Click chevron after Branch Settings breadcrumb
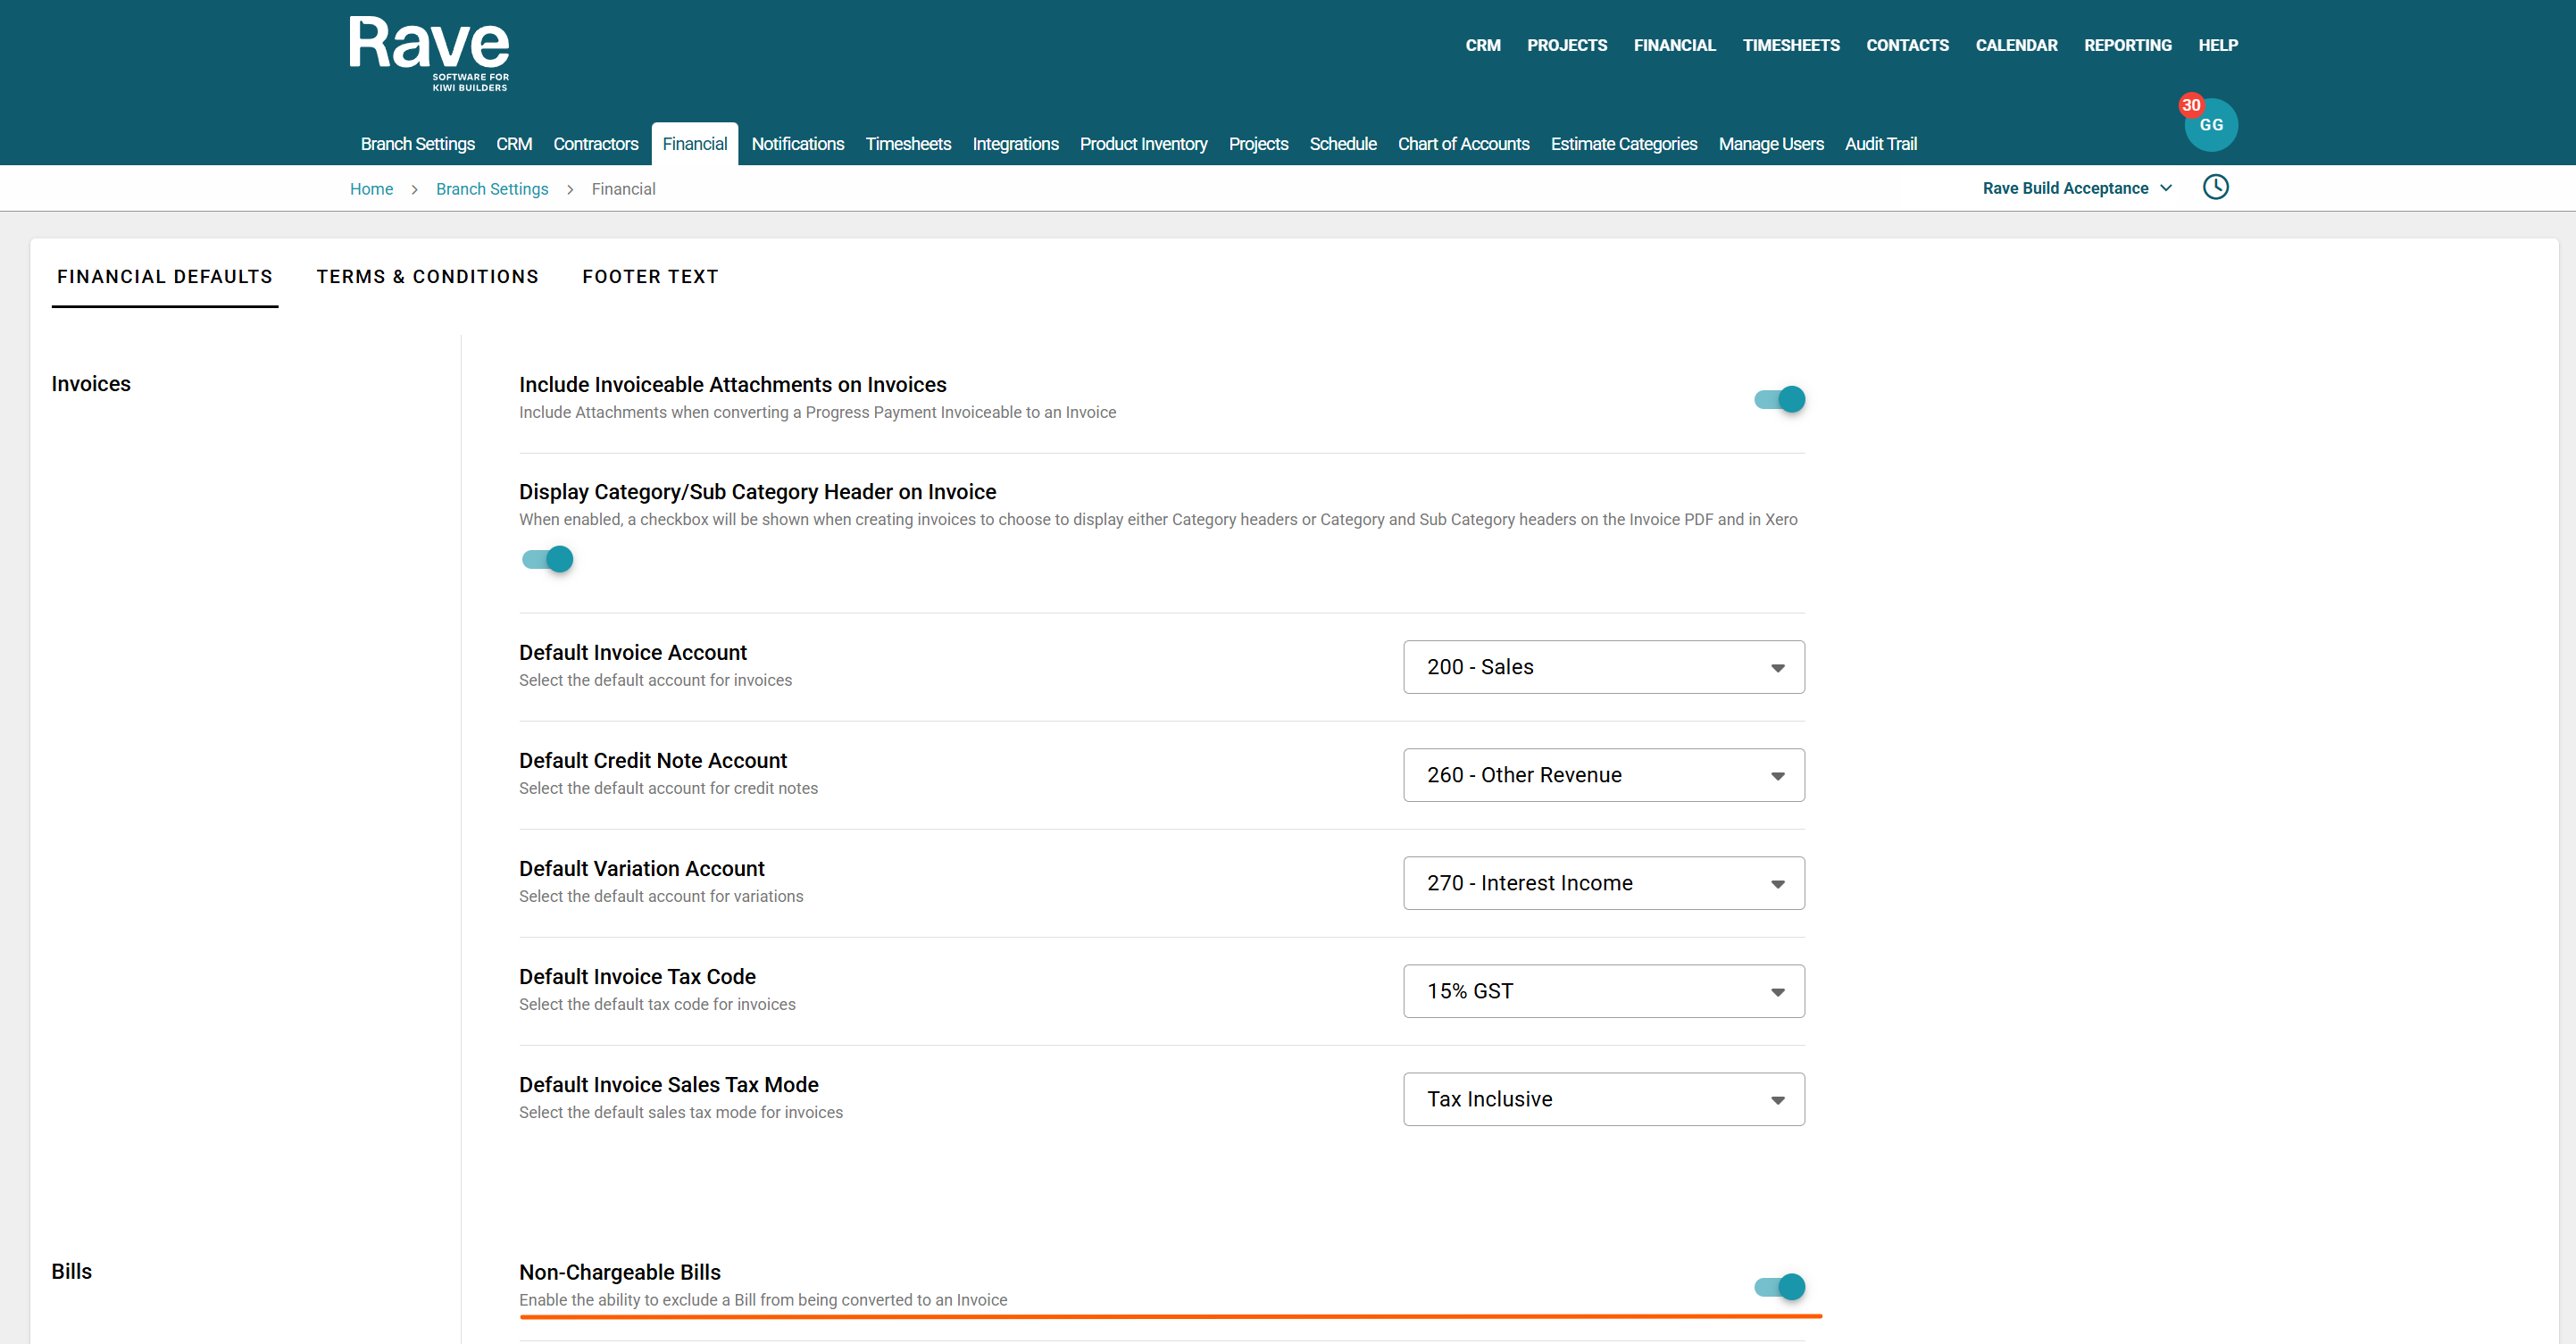Viewport: 2576px width, 1344px height. (570, 189)
